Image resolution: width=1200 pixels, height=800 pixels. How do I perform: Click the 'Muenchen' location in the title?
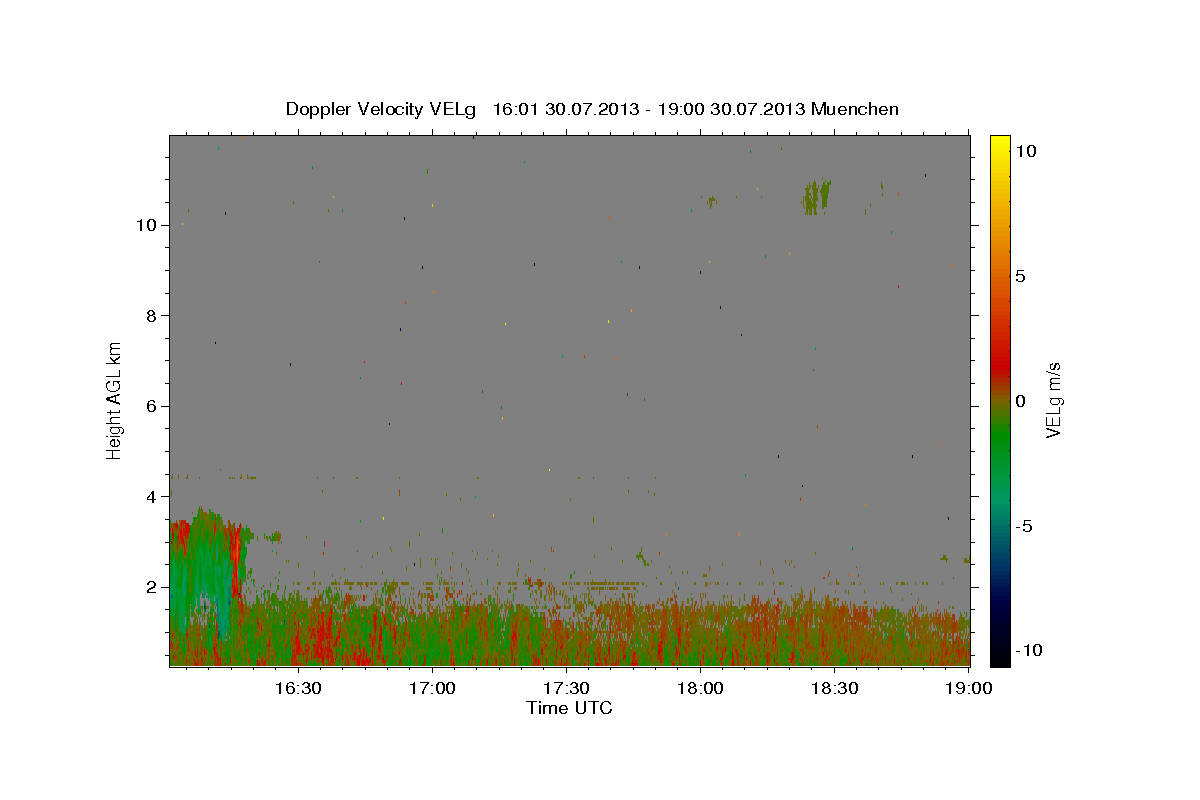(855, 109)
